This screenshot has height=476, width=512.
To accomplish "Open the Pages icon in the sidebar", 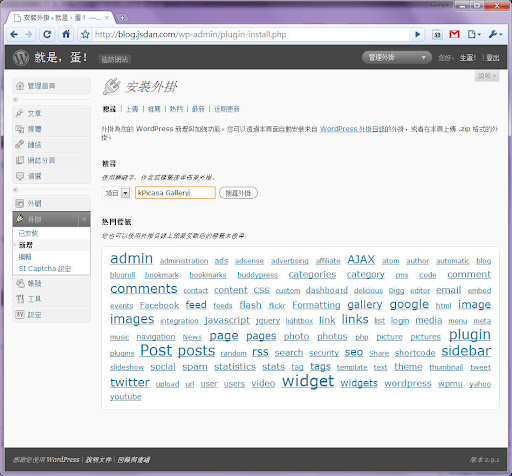I will pos(20,160).
